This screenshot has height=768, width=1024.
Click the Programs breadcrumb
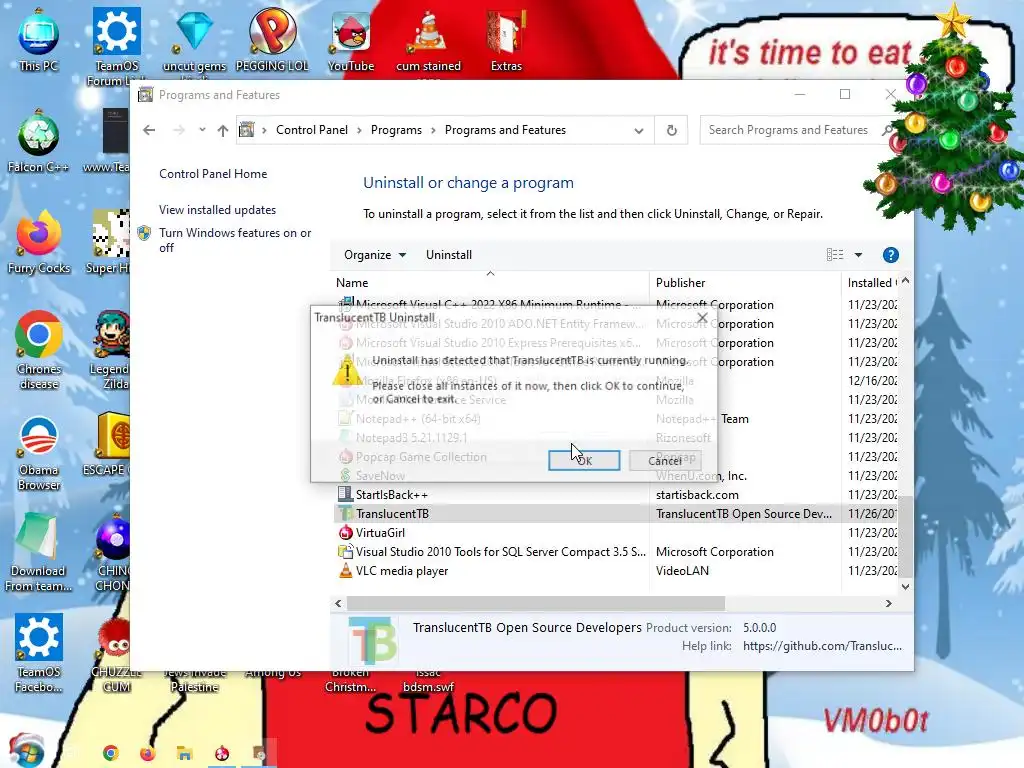(x=396, y=130)
